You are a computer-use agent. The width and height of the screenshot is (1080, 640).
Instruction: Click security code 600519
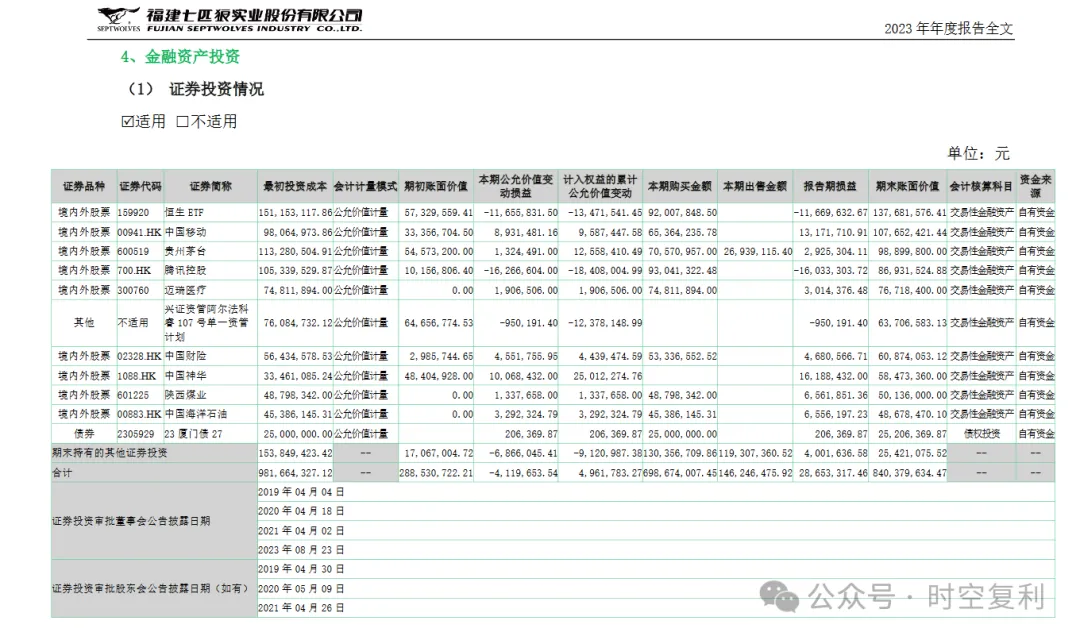133,251
